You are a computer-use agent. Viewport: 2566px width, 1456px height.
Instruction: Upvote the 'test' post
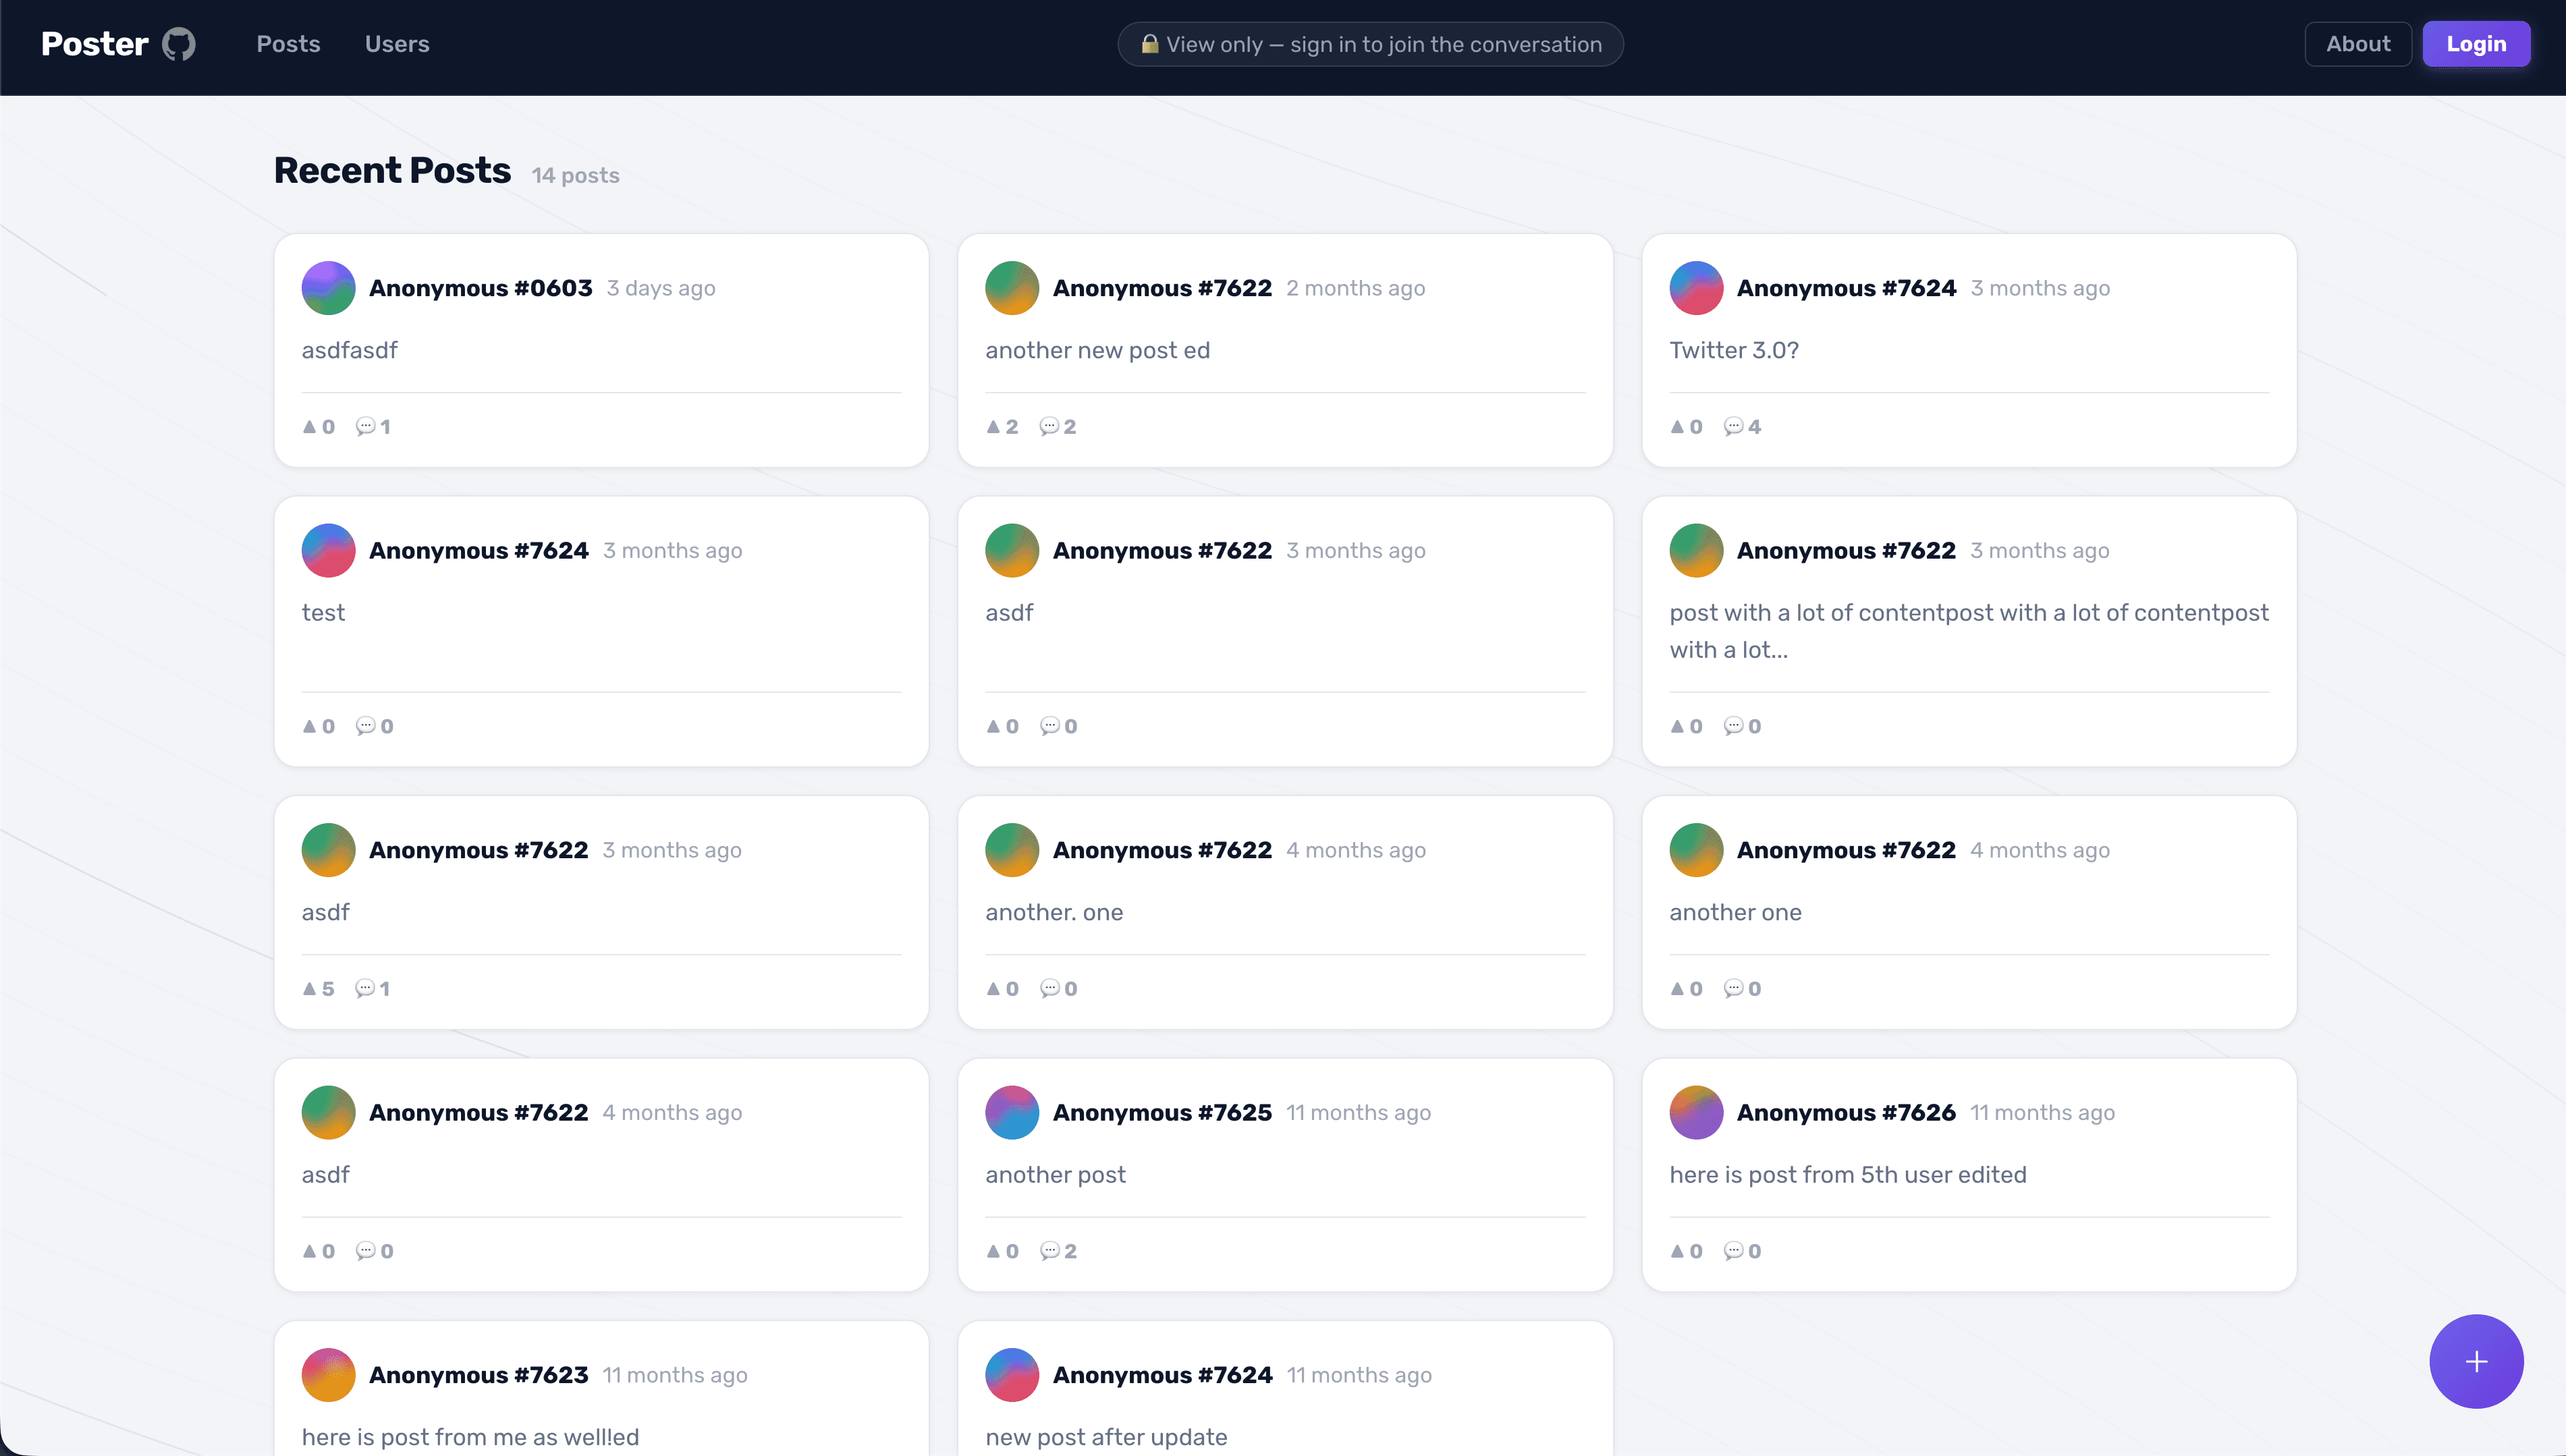tap(319, 727)
